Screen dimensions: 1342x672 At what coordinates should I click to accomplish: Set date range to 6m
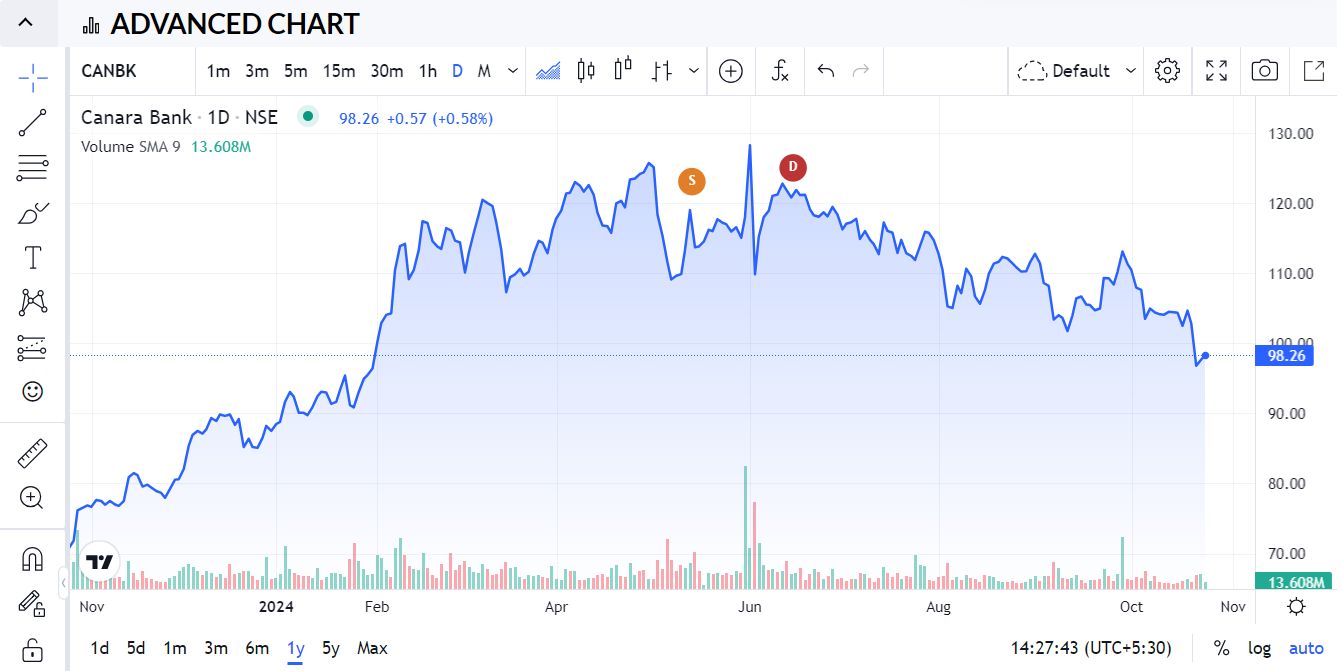257,648
